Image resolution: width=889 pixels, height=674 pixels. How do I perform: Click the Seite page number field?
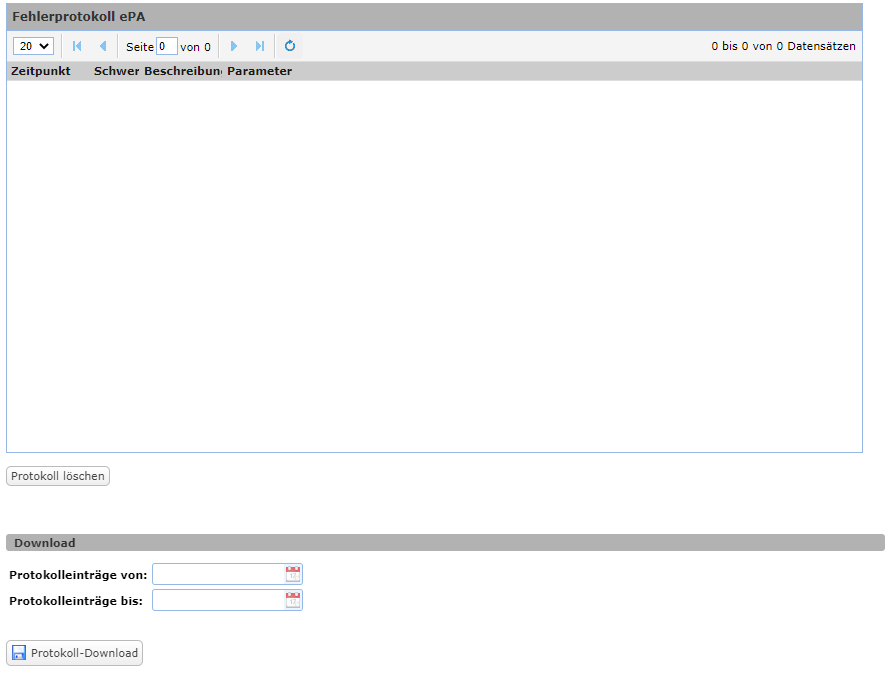(167, 46)
